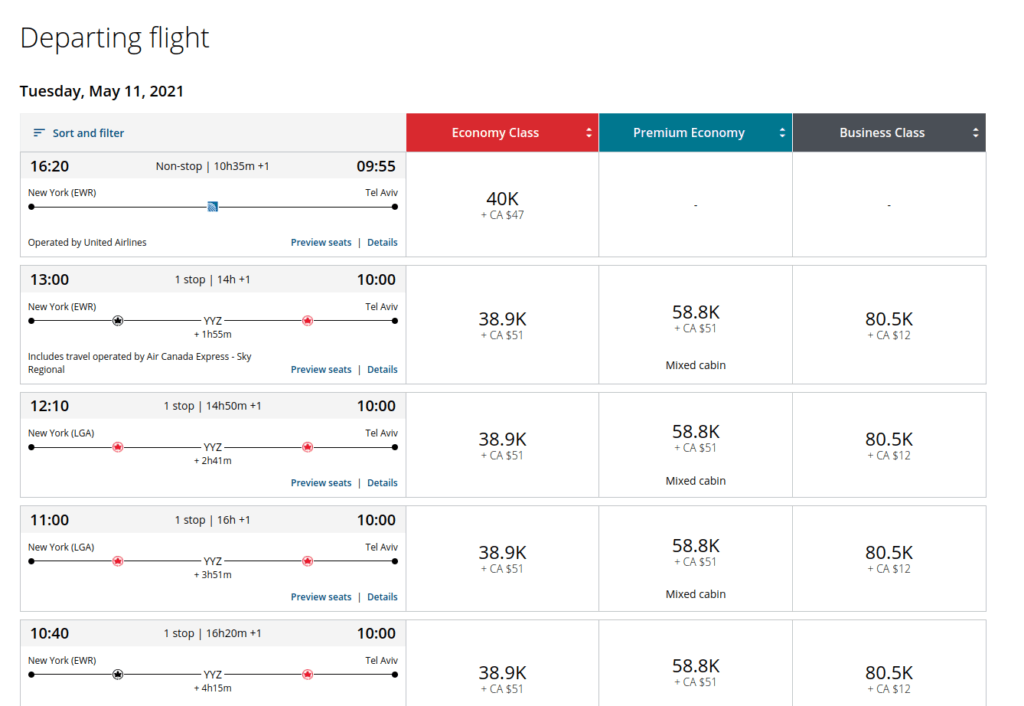This screenshot has width=1024, height=706.
Task: Click Air Canada Express Sky Regional note
Action: click(x=139, y=363)
